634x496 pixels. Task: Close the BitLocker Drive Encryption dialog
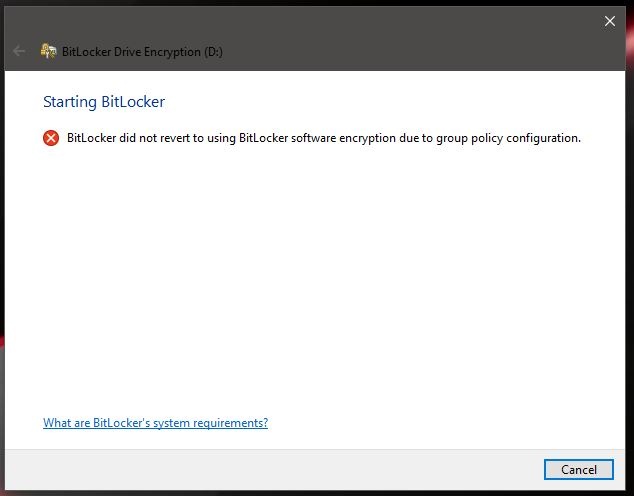pyautogui.click(x=610, y=21)
